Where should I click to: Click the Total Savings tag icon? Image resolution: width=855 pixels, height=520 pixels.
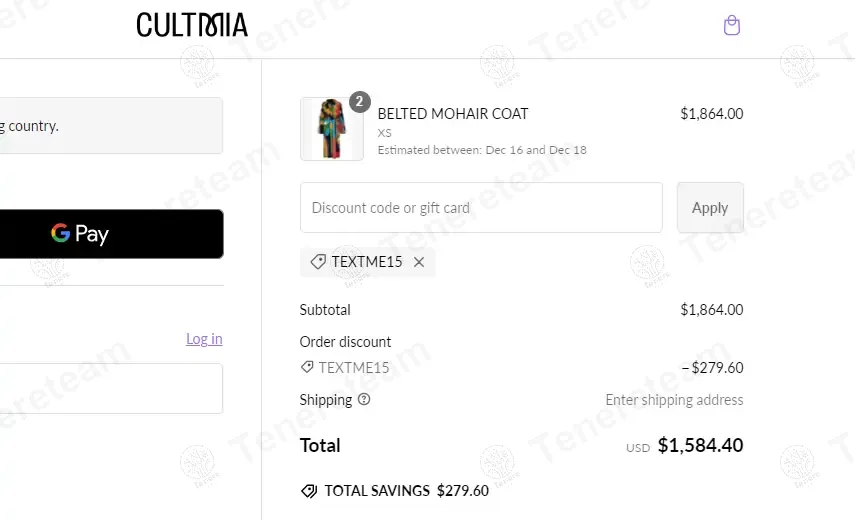[x=309, y=491]
